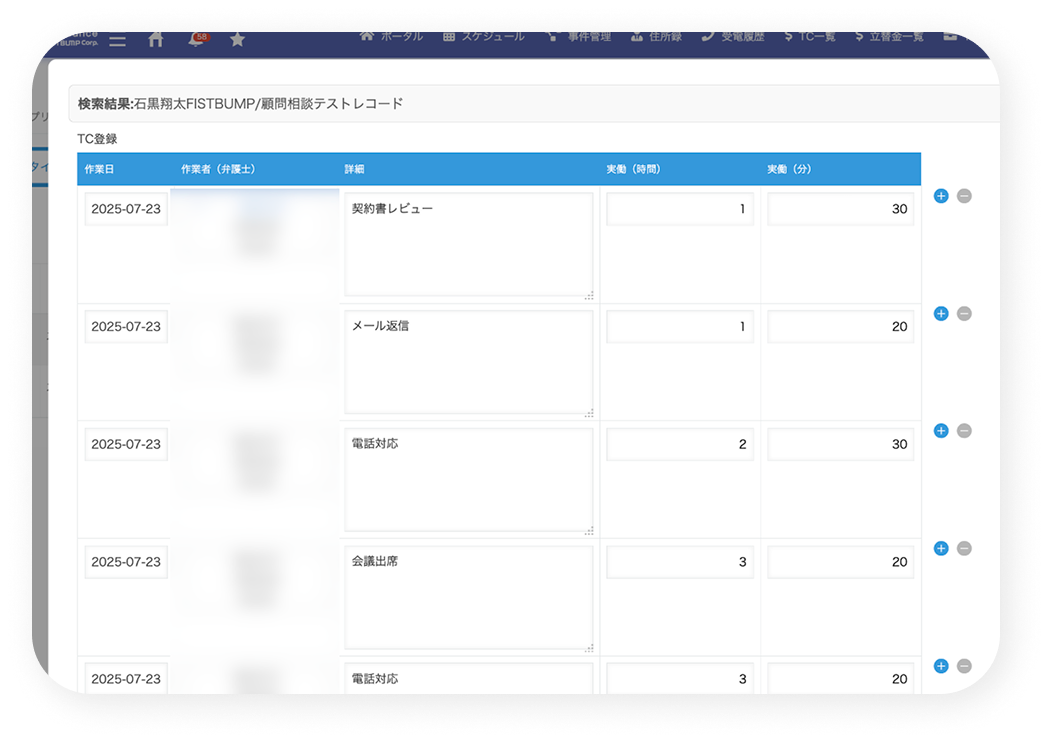Open 事件管理 in top navigation
The height and width of the screenshot is (742, 1048).
point(579,36)
